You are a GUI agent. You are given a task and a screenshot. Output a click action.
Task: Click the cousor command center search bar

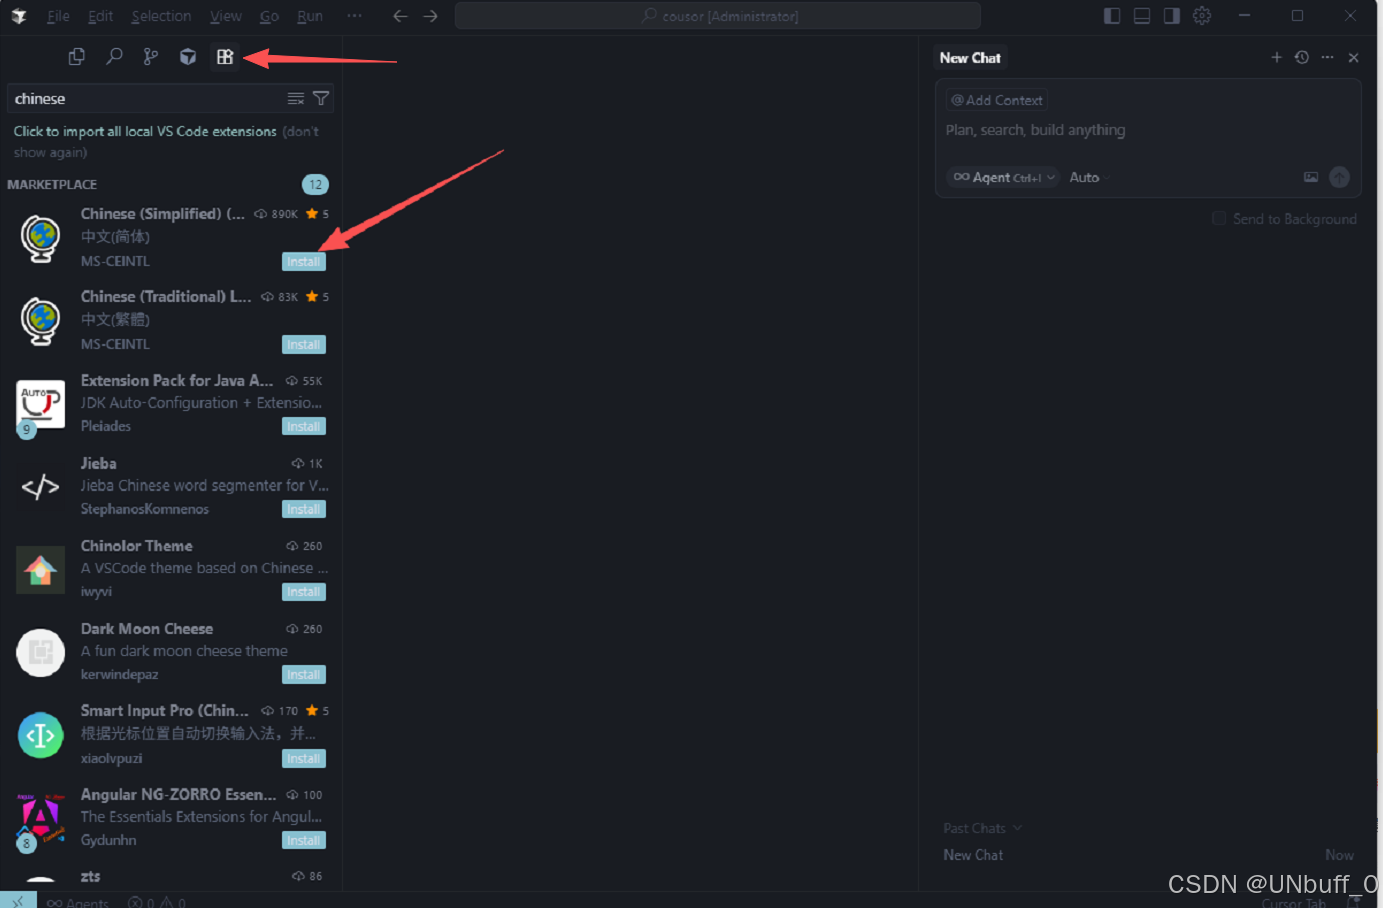pos(718,16)
